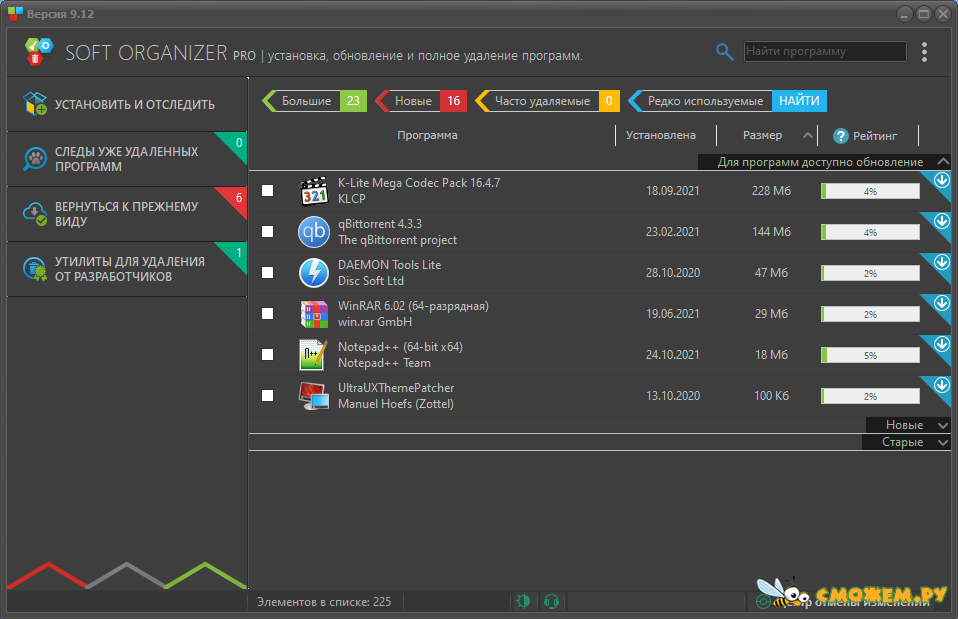958x619 pixels.
Task: Sort by 'Размер' column header
Action: pyautogui.click(x=762, y=135)
